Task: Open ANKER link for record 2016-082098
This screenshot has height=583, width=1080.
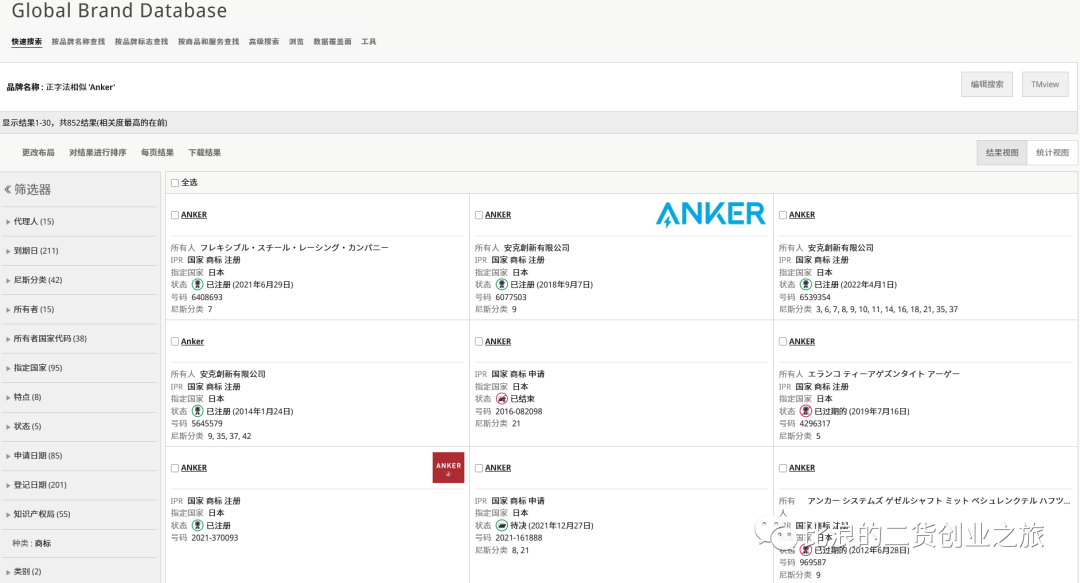Action: pos(498,342)
